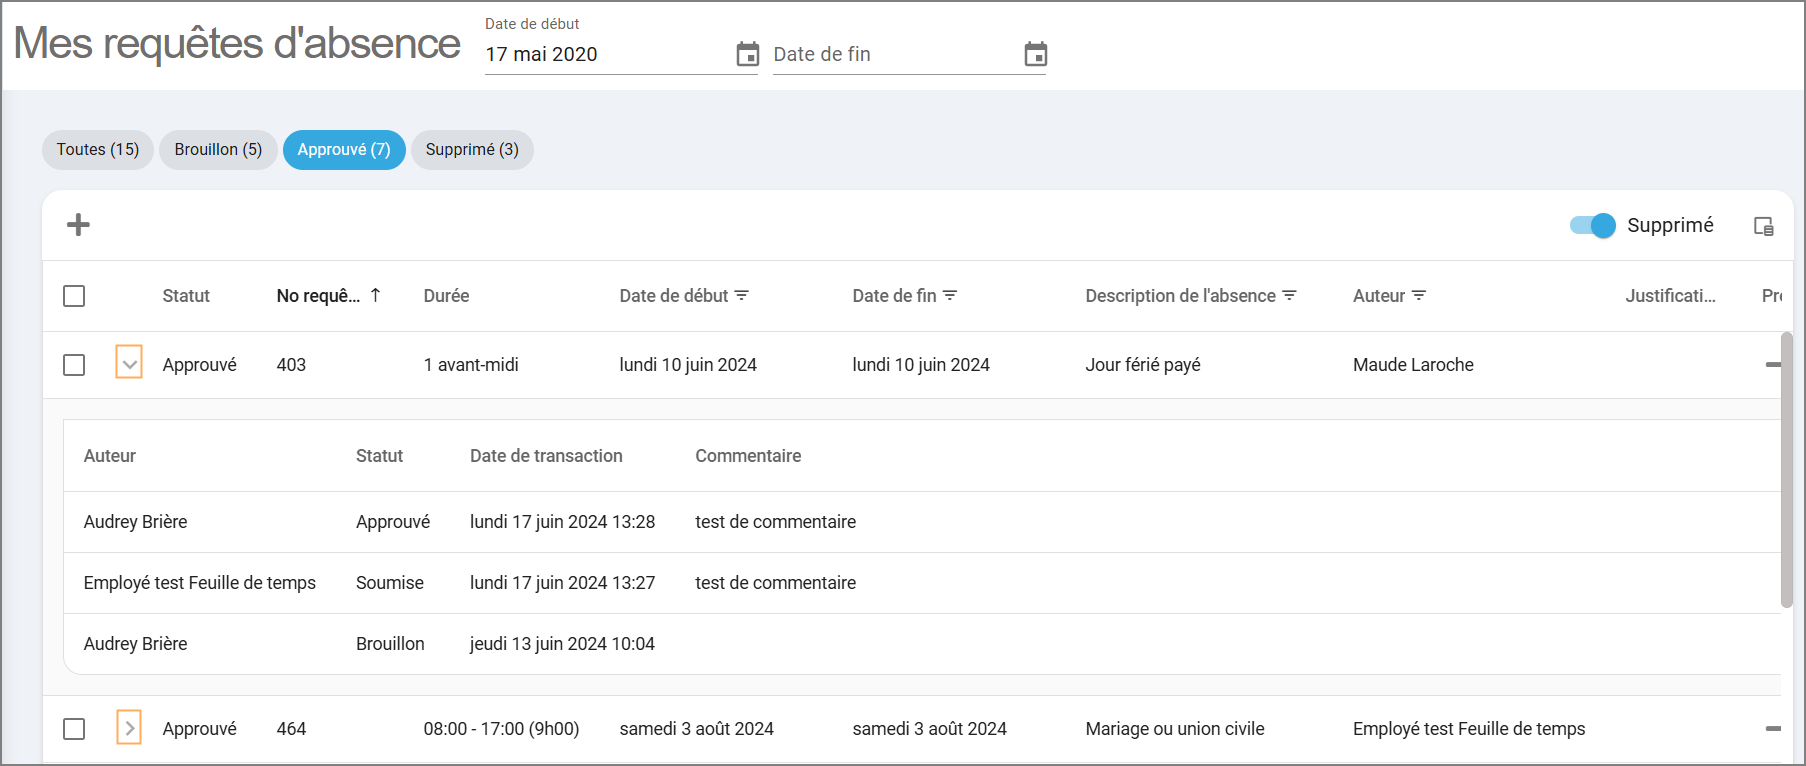
Task: Toggle the Supprimé switch off
Action: (x=1592, y=225)
